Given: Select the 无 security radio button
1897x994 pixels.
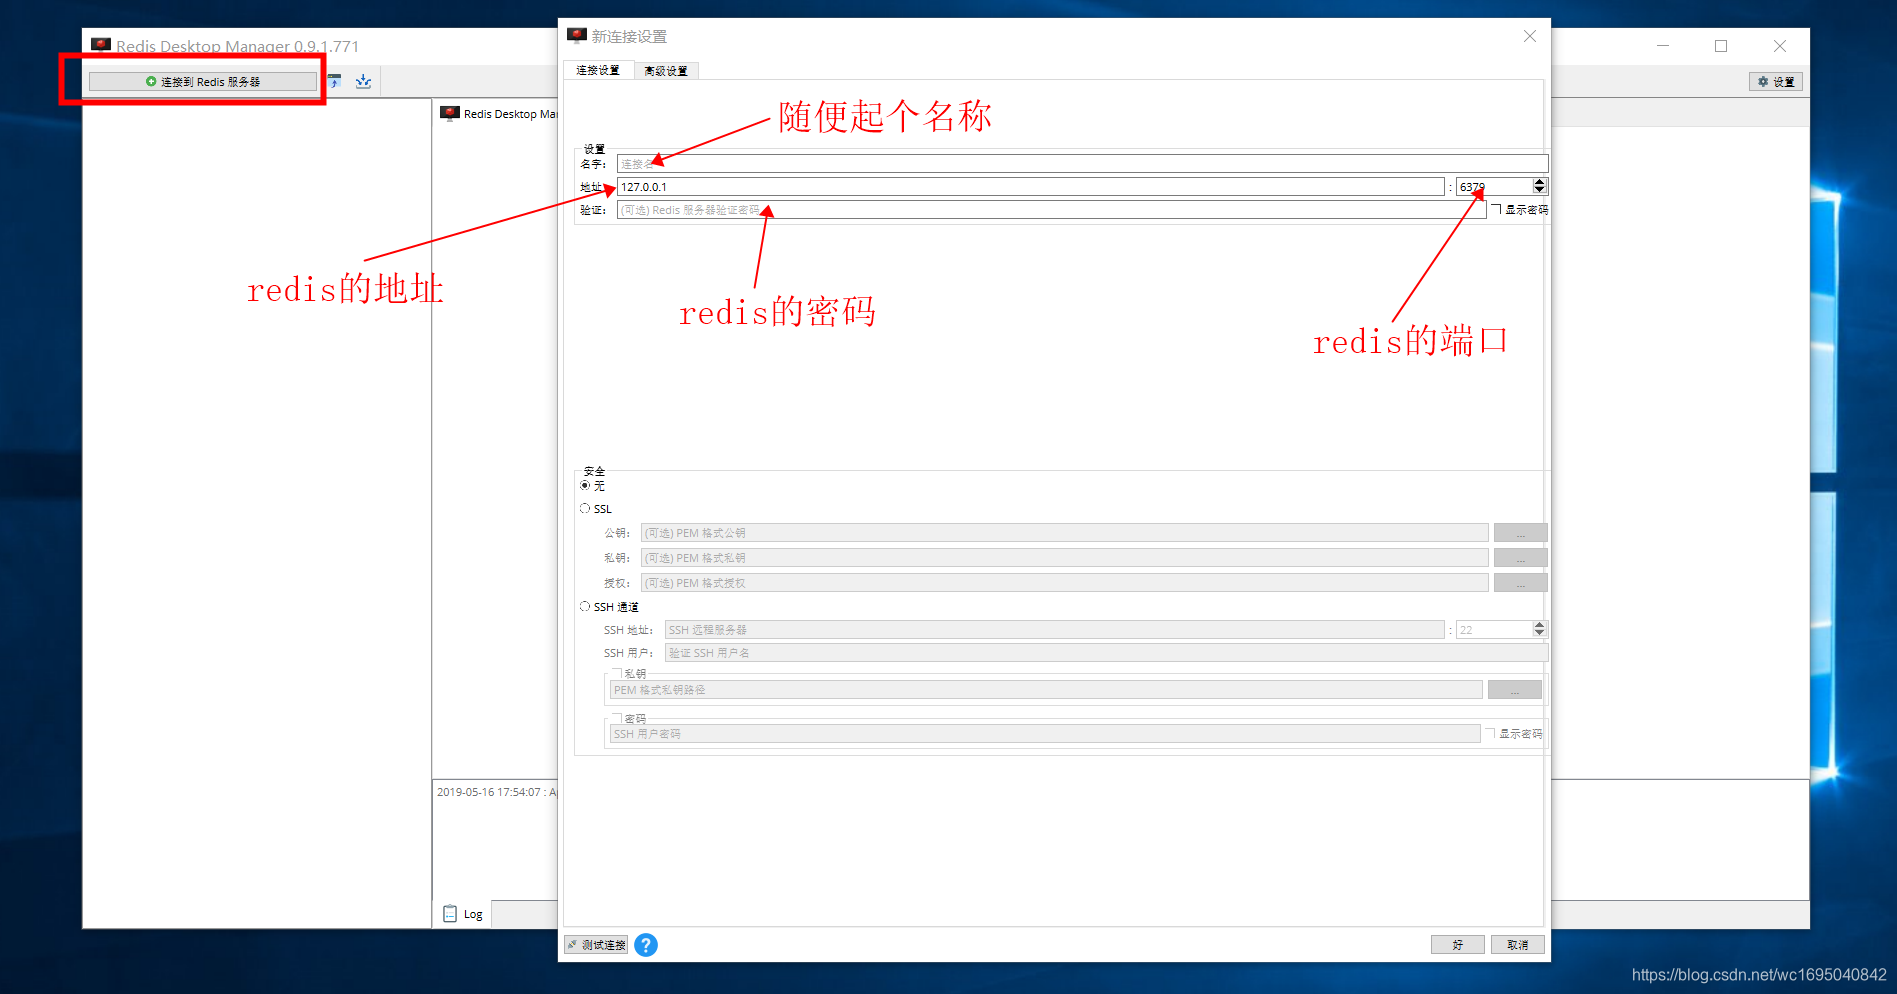Looking at the screenshot, I should 585,485.
